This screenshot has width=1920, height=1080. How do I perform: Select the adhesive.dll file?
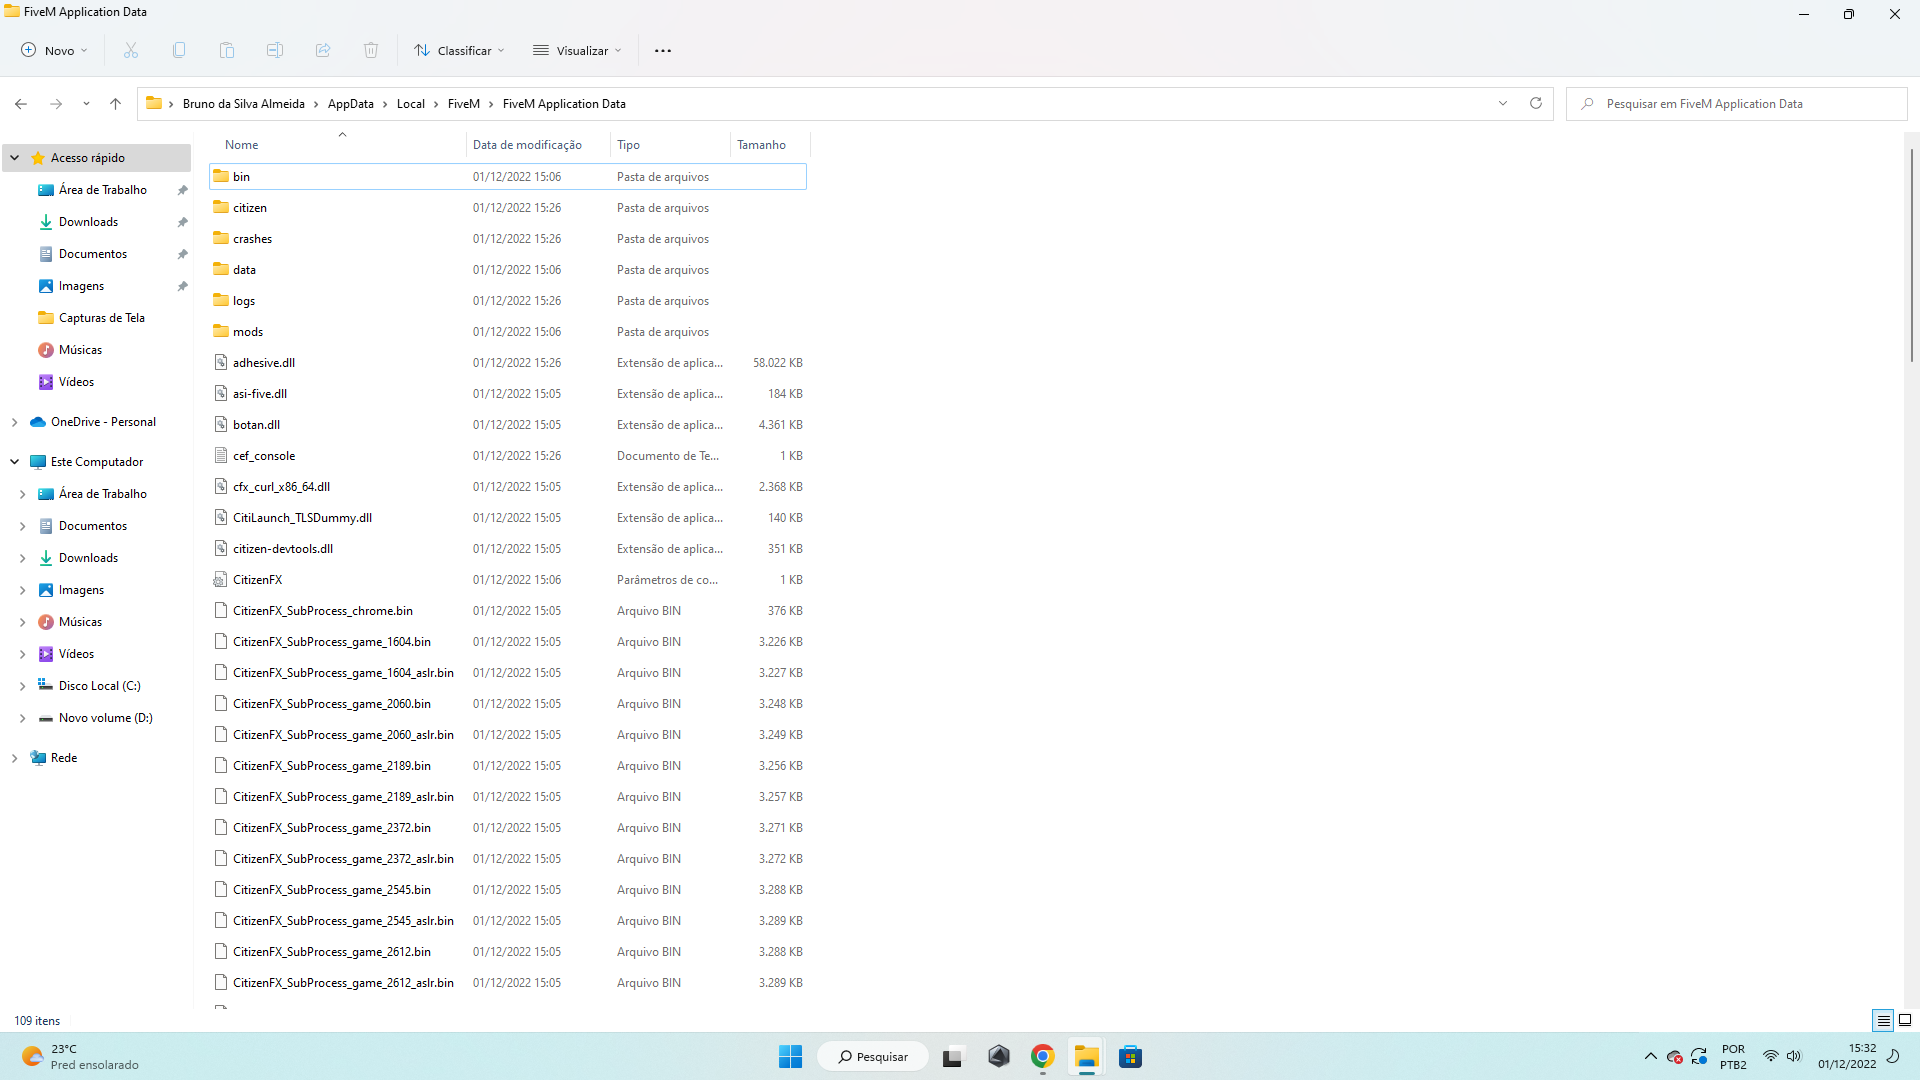pyautogui.click(x=508, y=363)
